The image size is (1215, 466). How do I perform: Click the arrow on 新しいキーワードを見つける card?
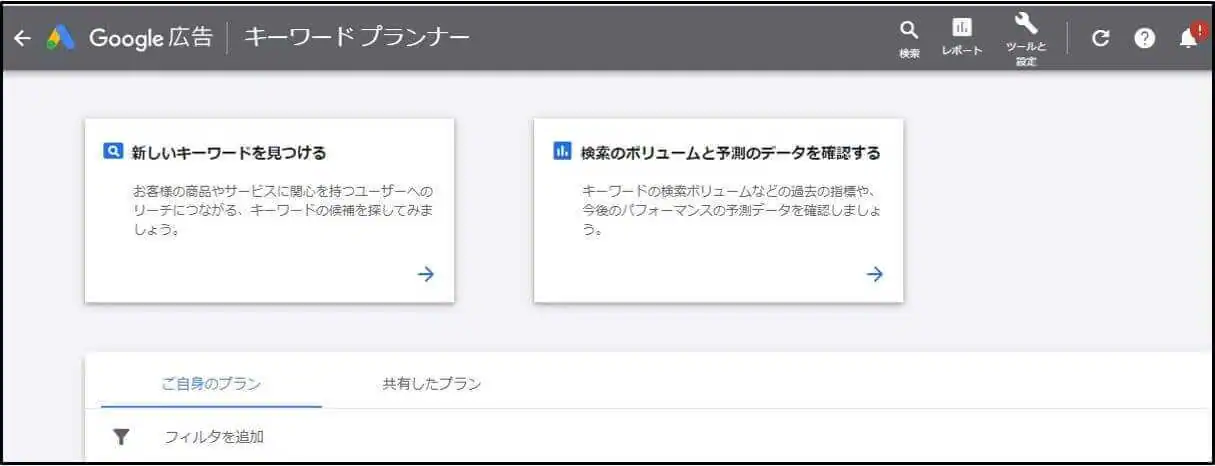tap(426, 274)
